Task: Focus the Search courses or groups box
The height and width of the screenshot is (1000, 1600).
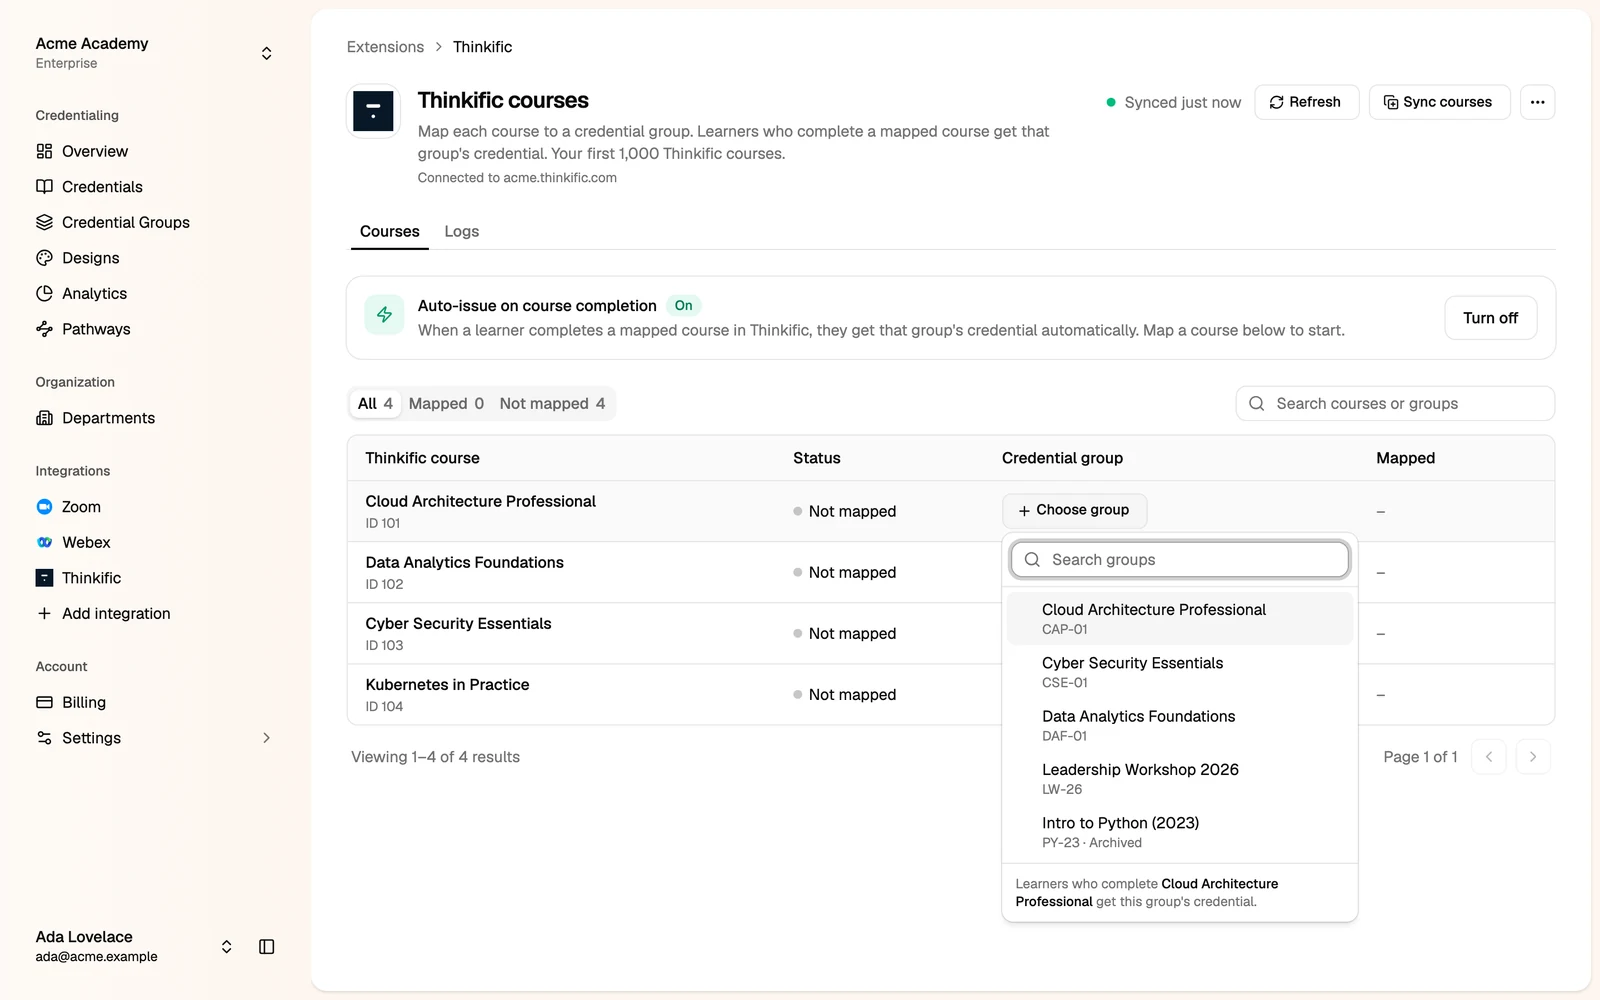Action: (x=1395, y=404)
